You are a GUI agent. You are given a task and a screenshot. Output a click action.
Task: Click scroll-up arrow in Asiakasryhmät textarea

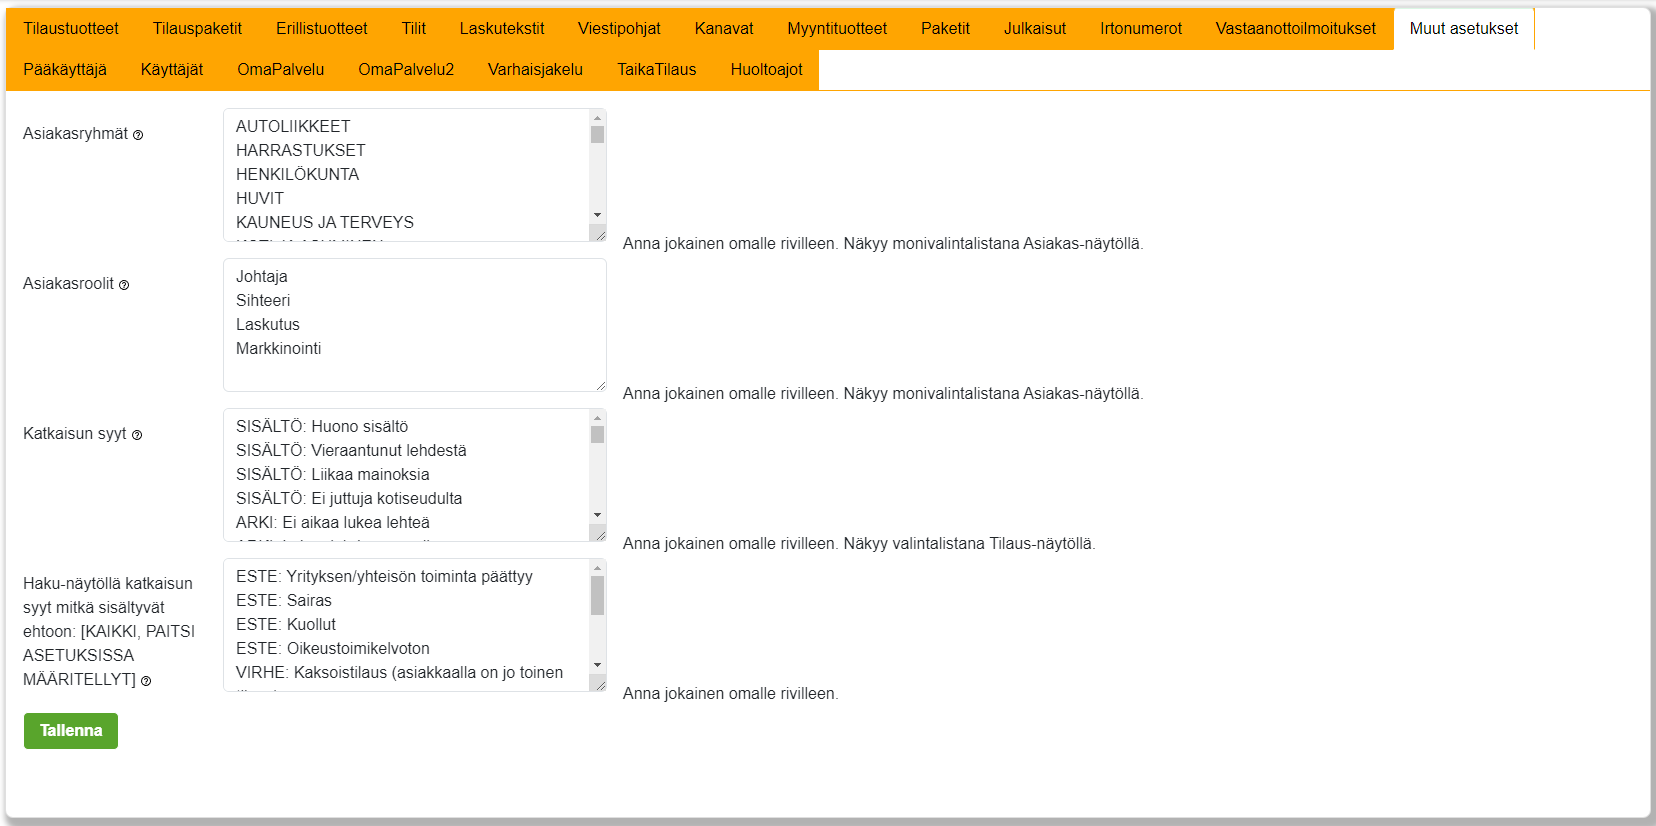[x=597, y=117]
